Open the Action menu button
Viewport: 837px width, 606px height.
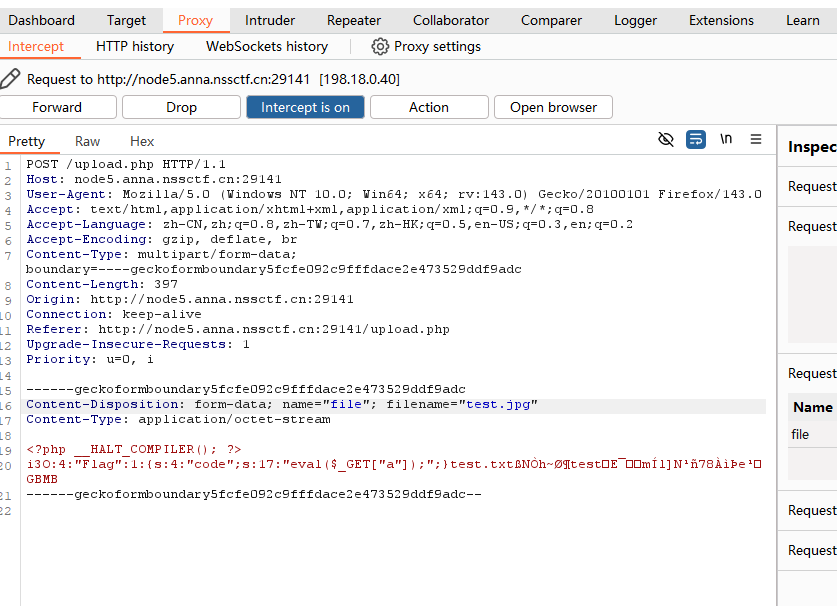point(428,107)
